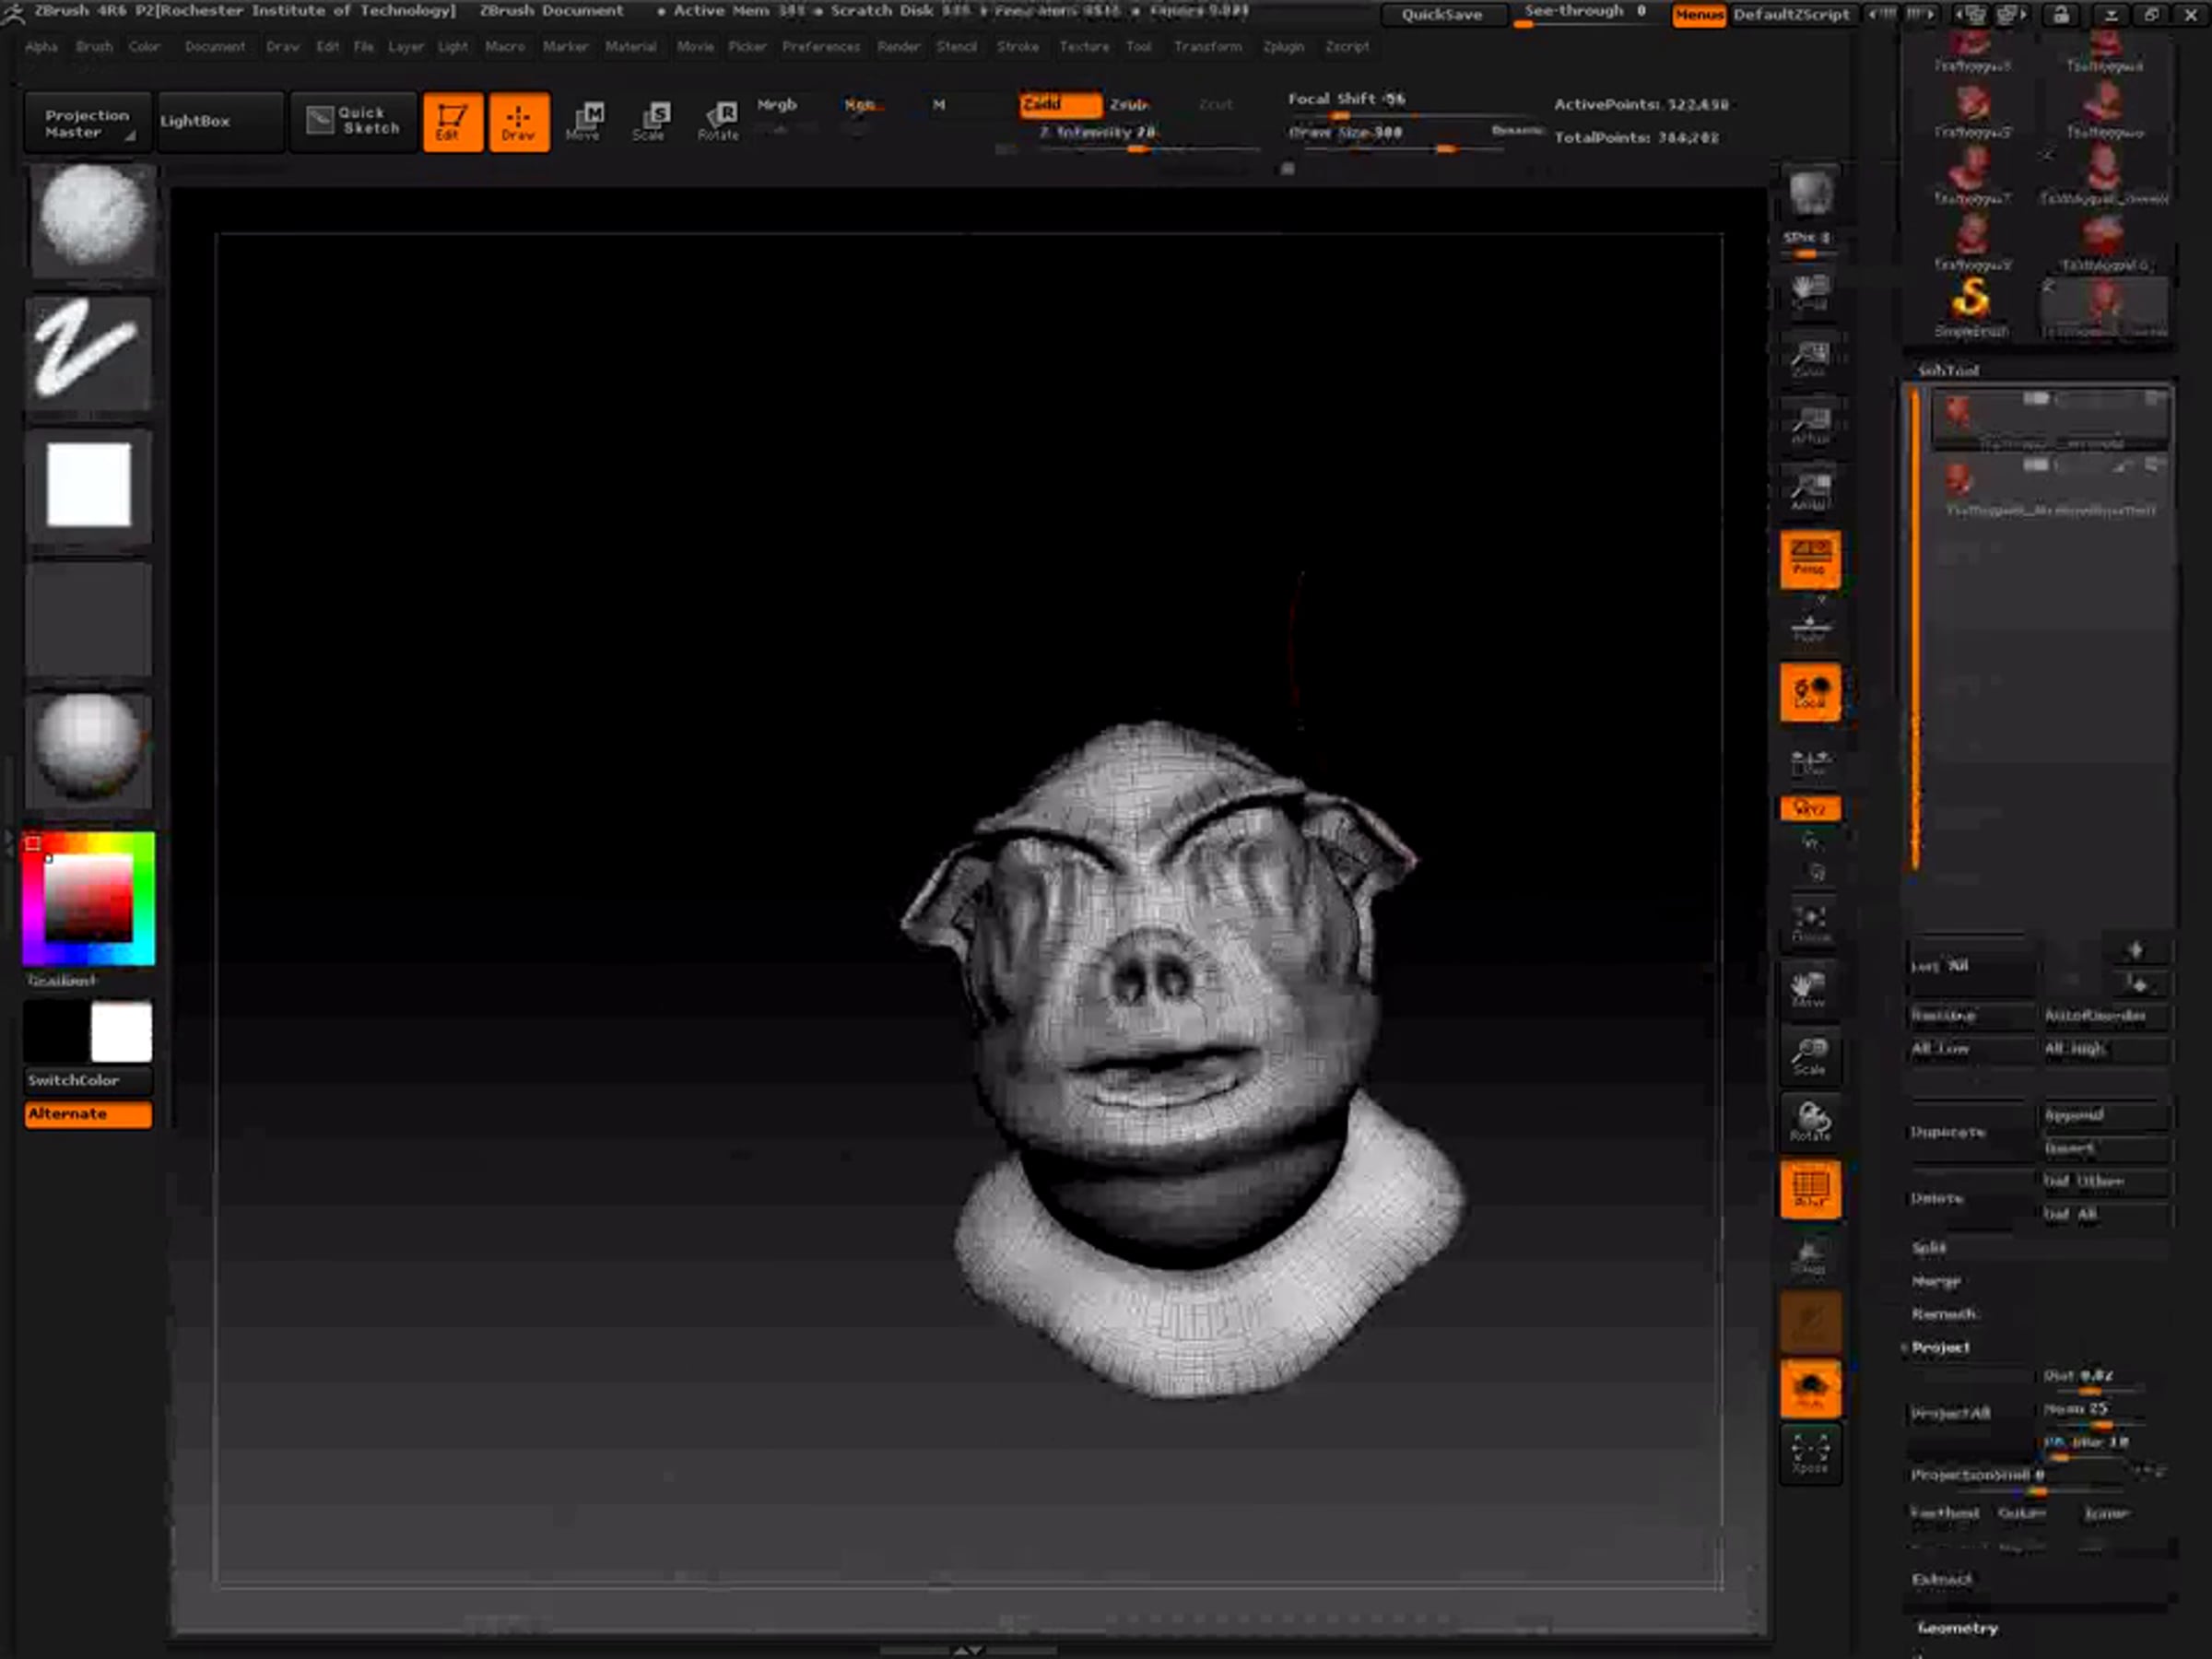This screenshot has width=2212, height=1659.
Task: Open the Brush menu
Action: pos(94,46)
